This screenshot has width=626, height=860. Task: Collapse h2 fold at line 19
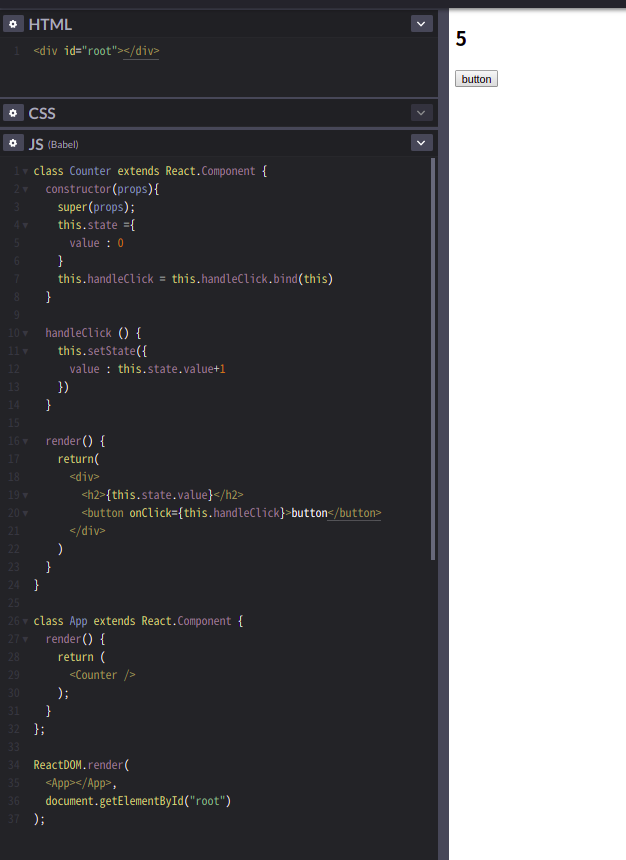point(25,495)
